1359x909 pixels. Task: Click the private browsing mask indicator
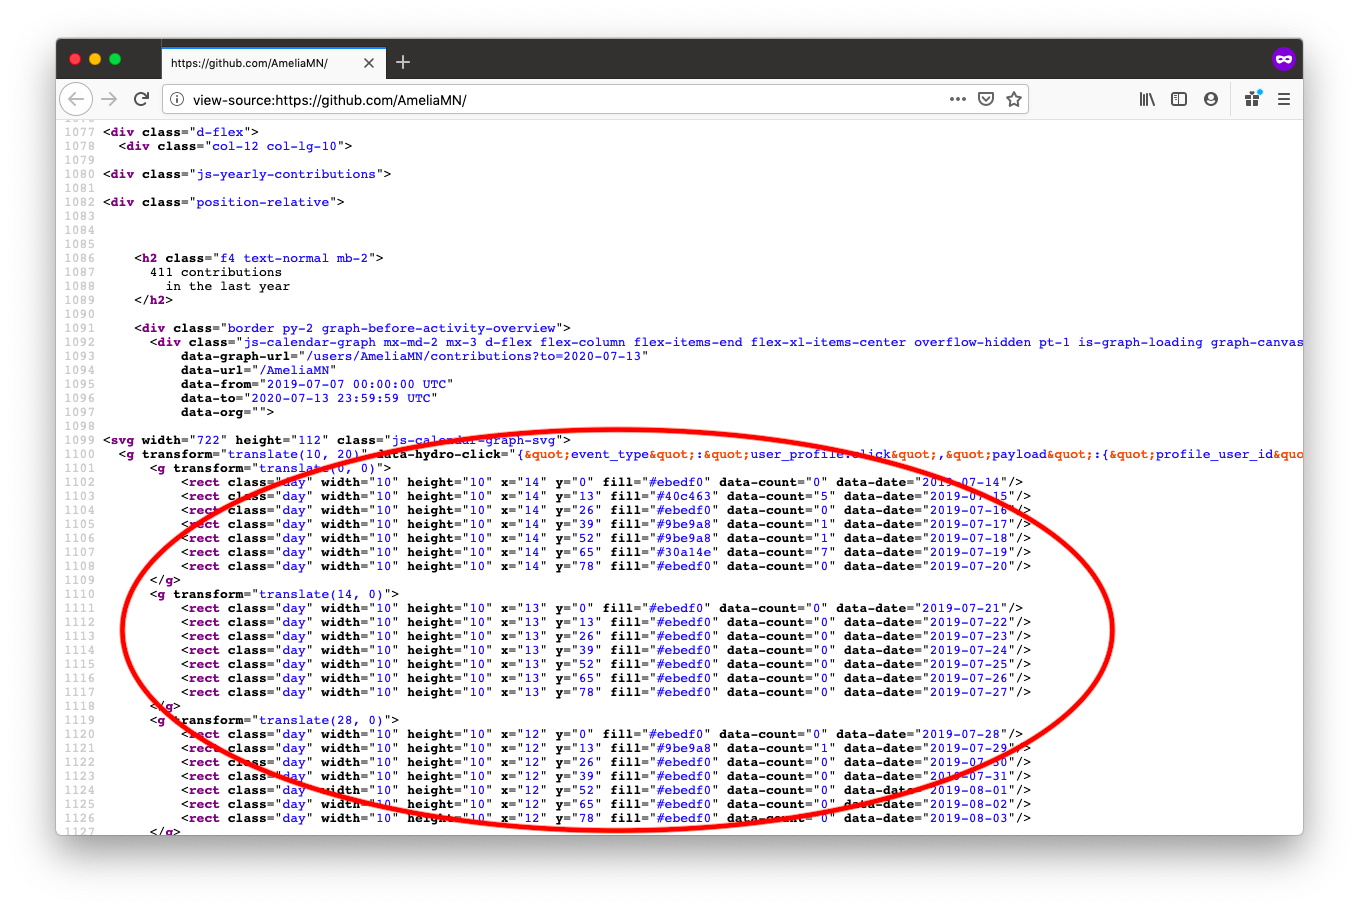[1284, 59]
